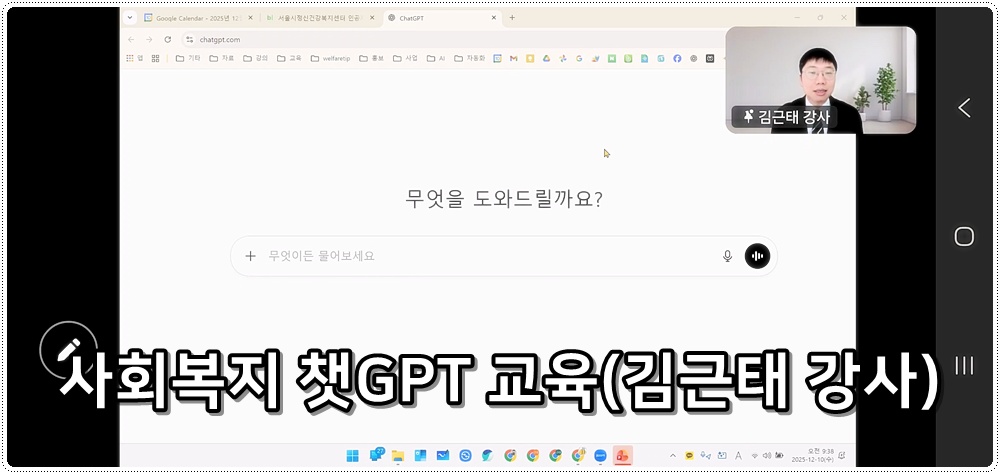The height and width of the screenshot is (474, 1000).
Task: Open the active red app on taskbar
Action: click(622, 455)
